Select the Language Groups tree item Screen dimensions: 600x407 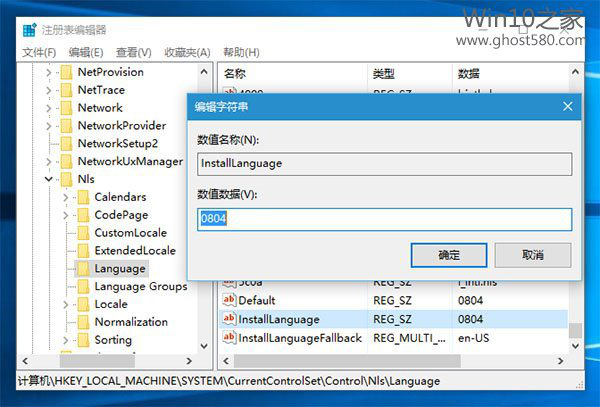[x=140, y=286]
